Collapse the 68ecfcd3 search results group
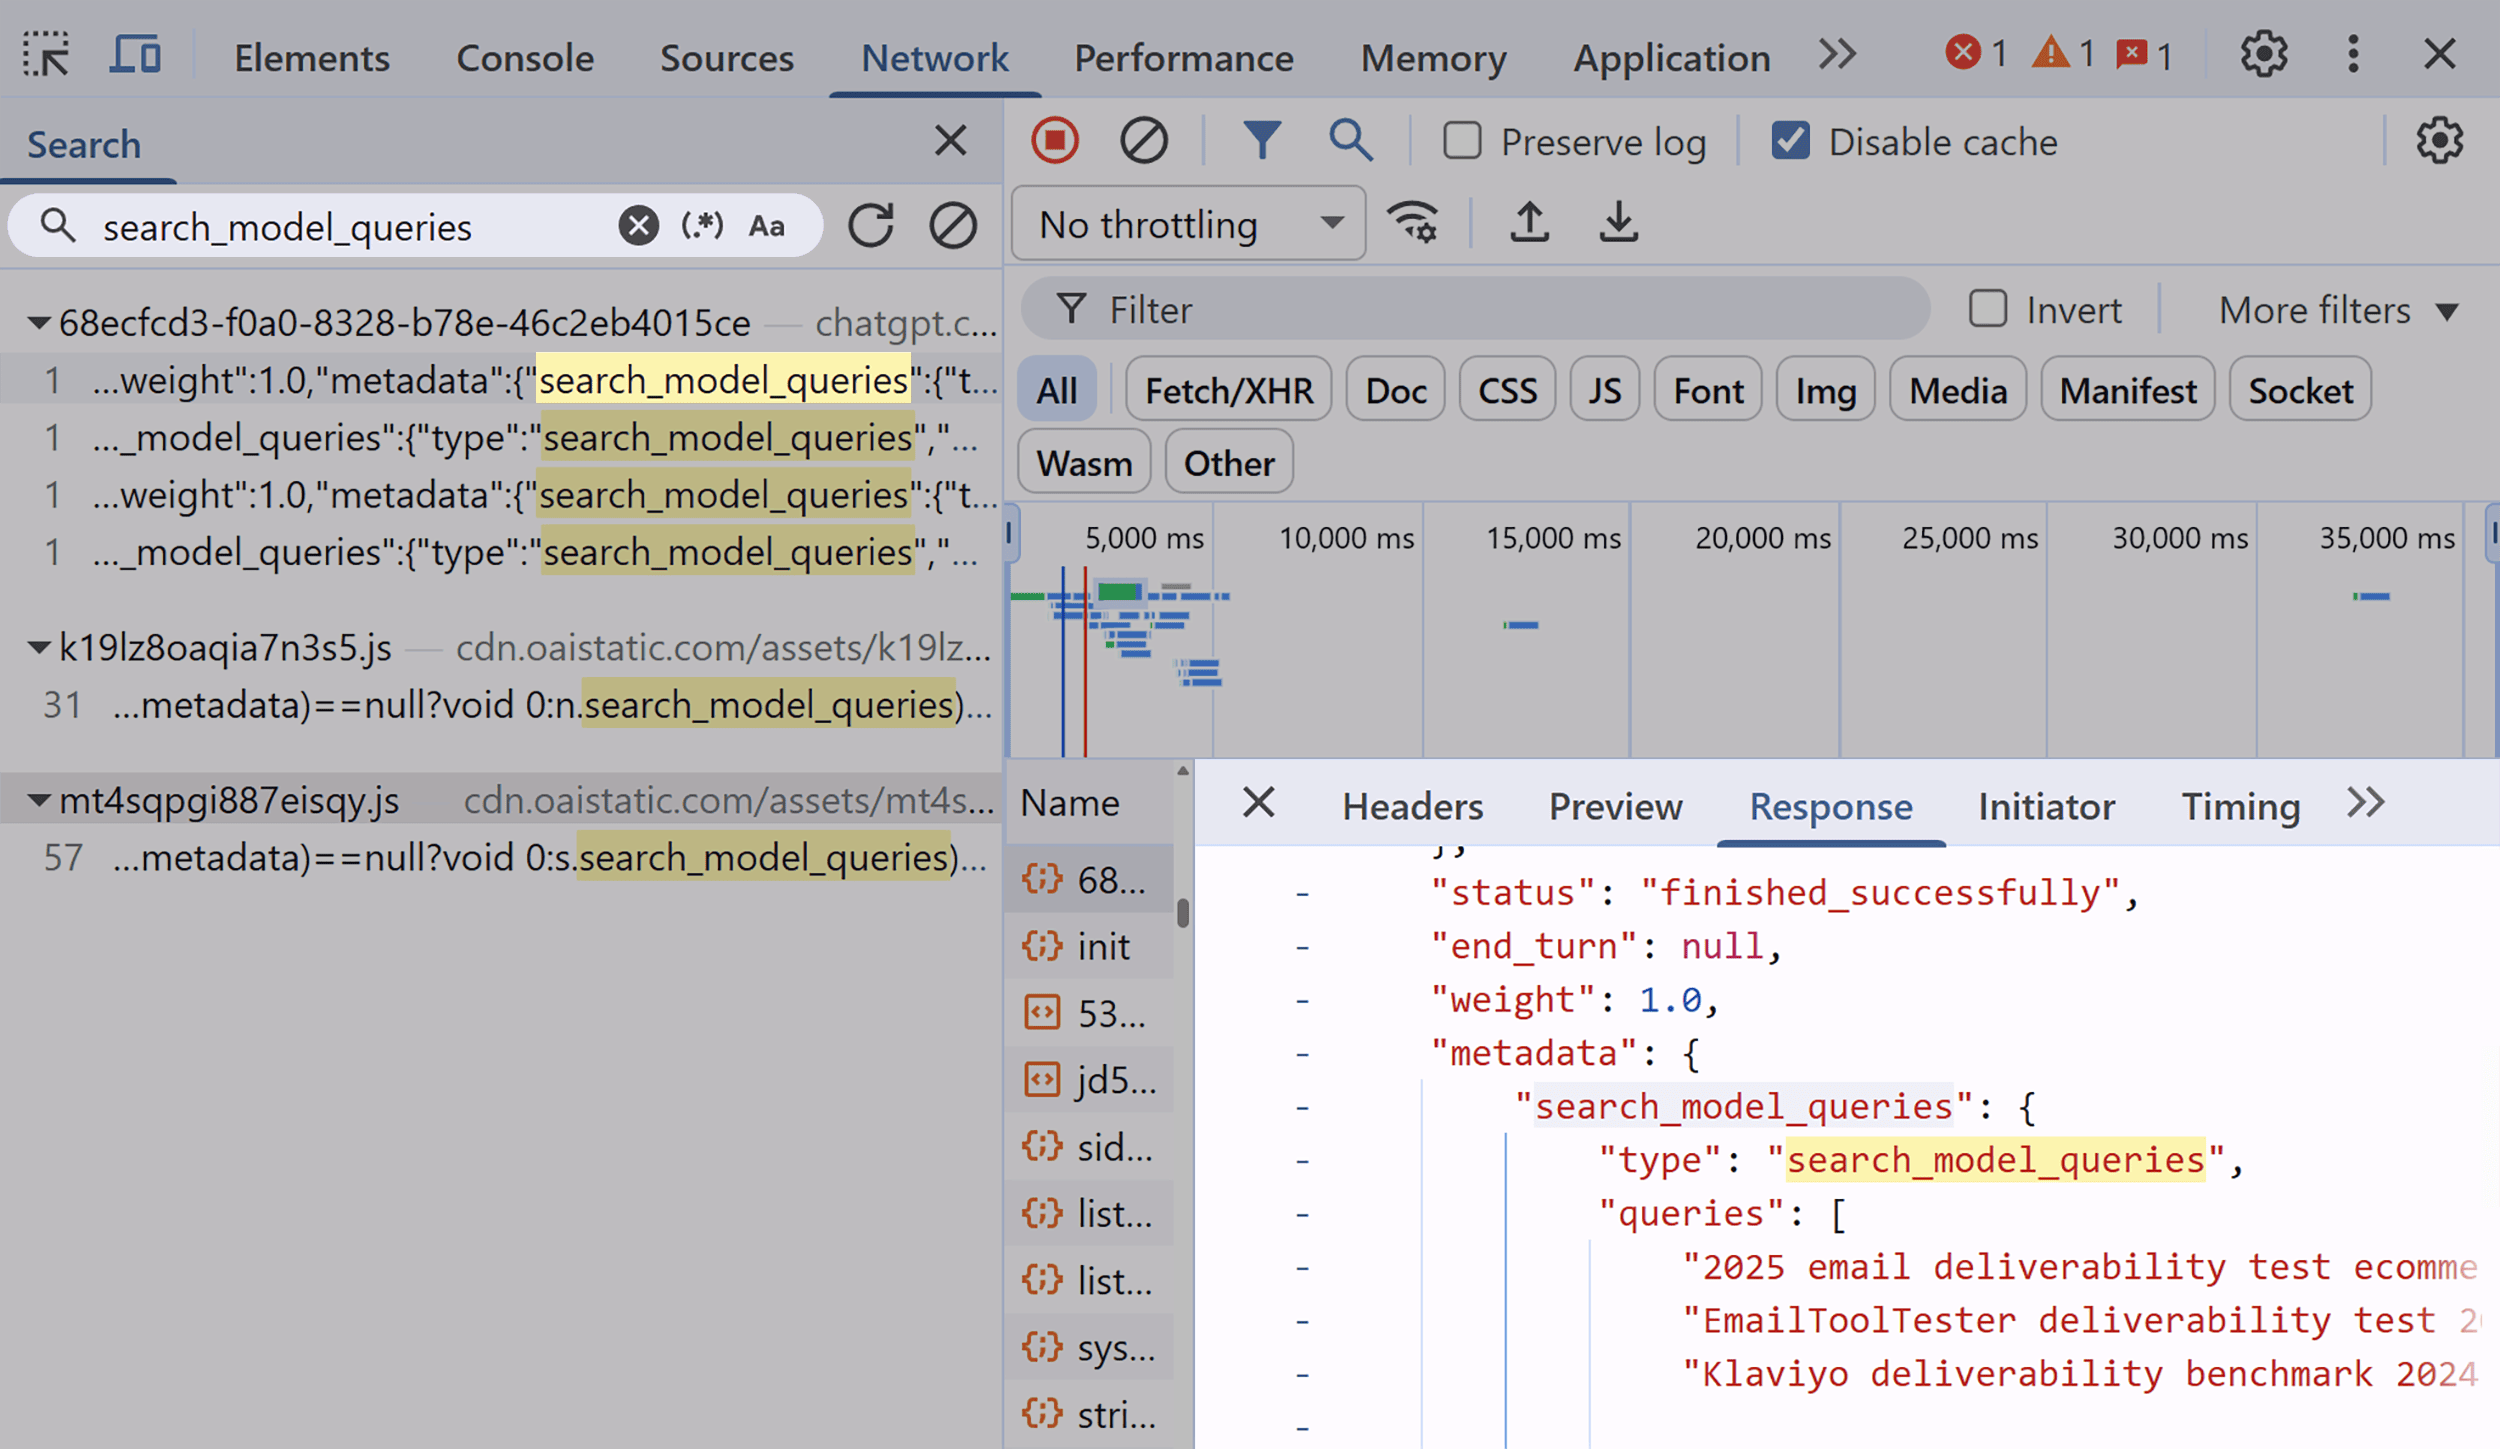This screenshot has width=2500, height=1449. [x=38, y=322]
